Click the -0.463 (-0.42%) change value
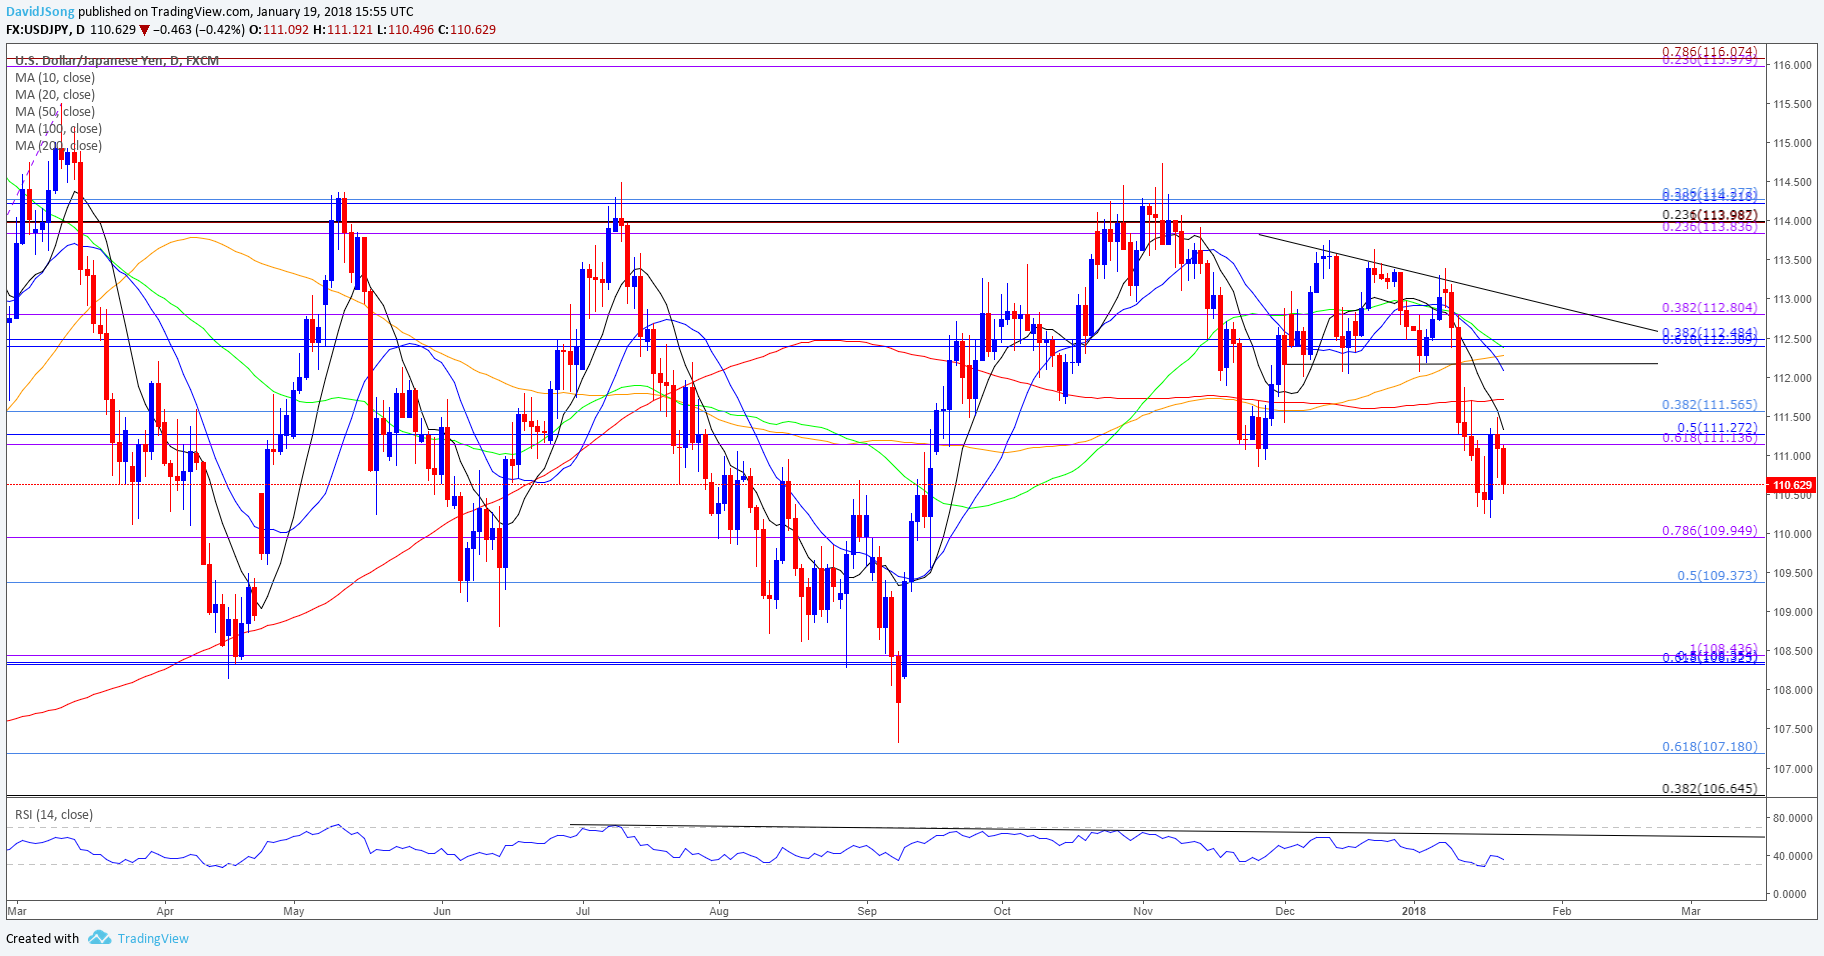Screen dimensions: 1824x956 199,30
